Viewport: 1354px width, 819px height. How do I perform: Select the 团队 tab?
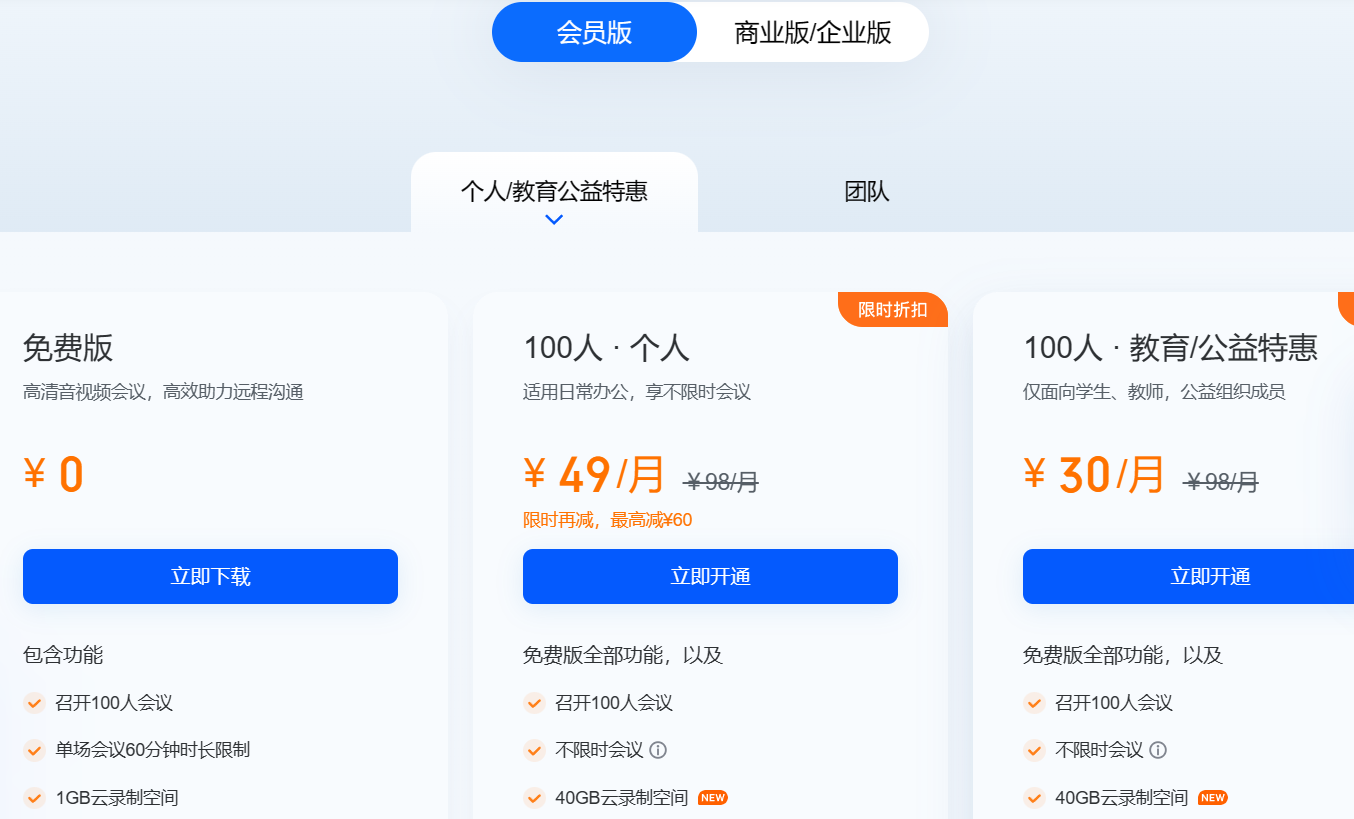867,191
